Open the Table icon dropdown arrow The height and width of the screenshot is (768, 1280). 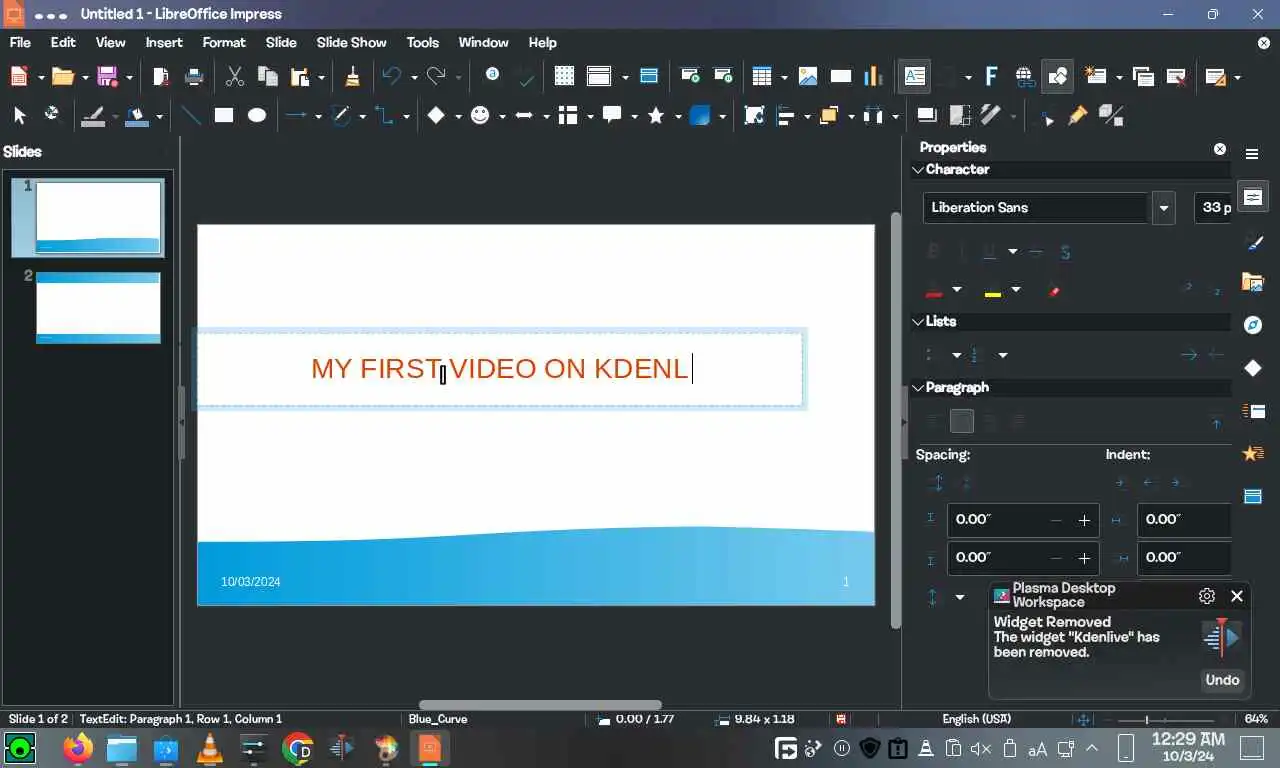click(784, 77)
